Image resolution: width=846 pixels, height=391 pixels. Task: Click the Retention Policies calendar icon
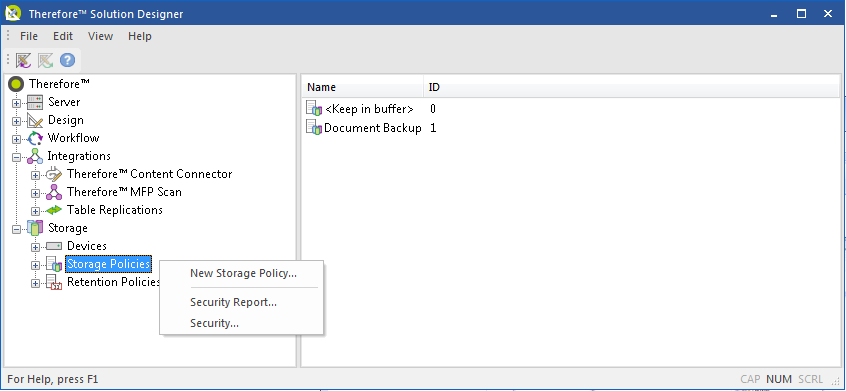pyautogui.click(x=54, y=282)
